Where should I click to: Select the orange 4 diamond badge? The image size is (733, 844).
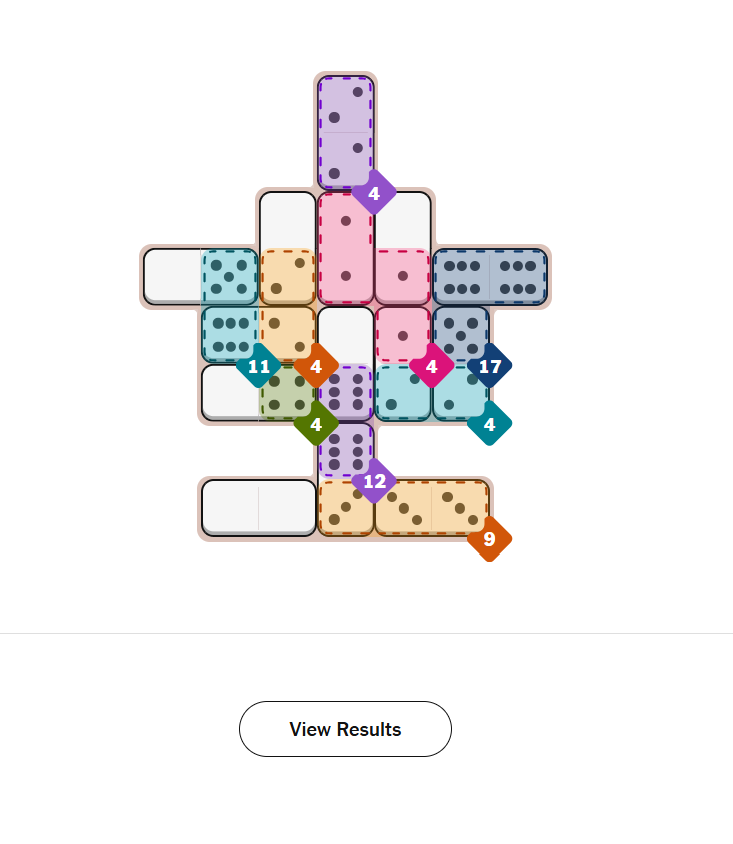click(x=316, y=366)
